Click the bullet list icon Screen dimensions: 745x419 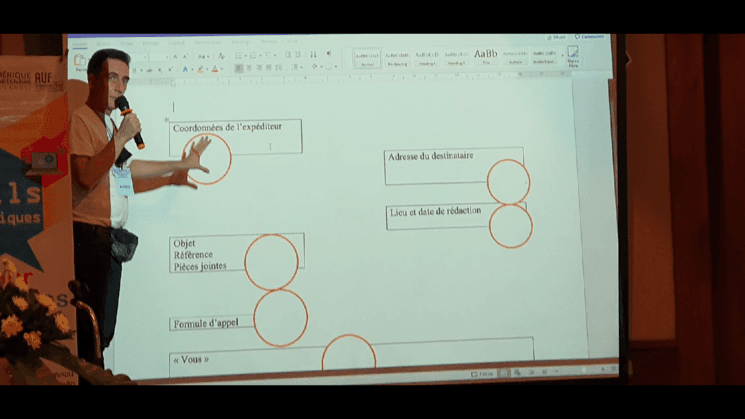click(x=241, y=55)
